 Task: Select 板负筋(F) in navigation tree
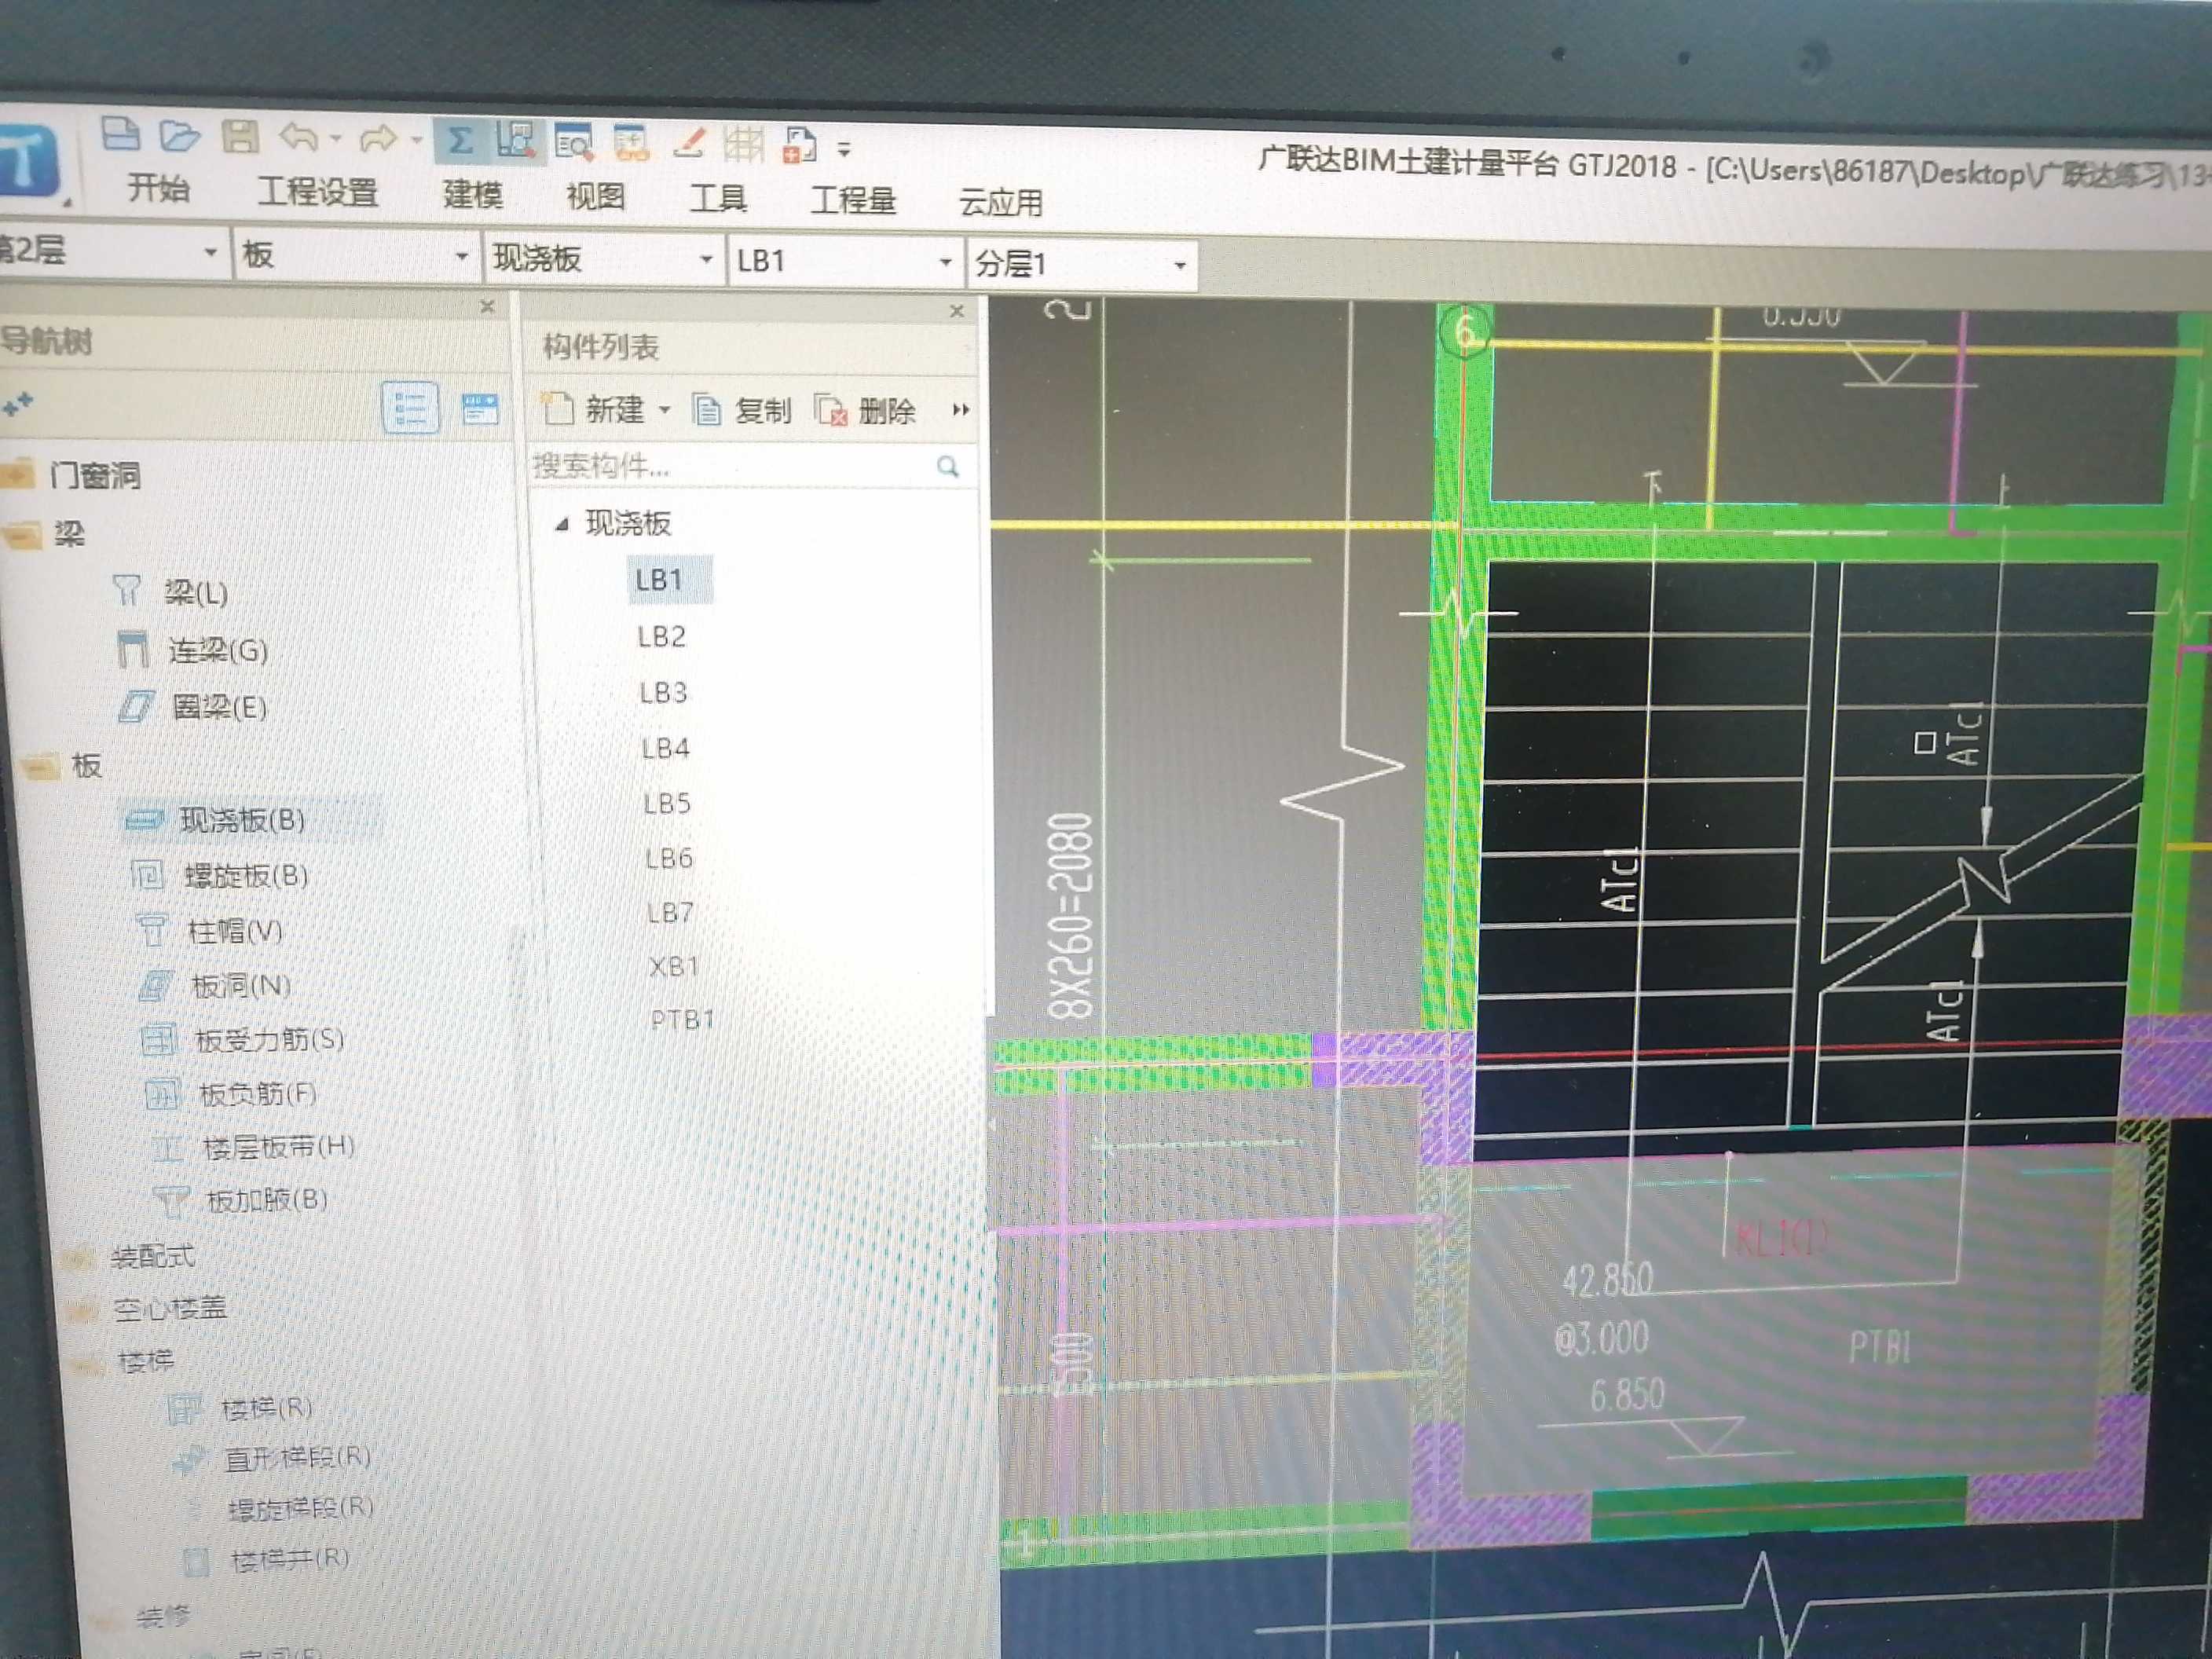coord(258,1094)
